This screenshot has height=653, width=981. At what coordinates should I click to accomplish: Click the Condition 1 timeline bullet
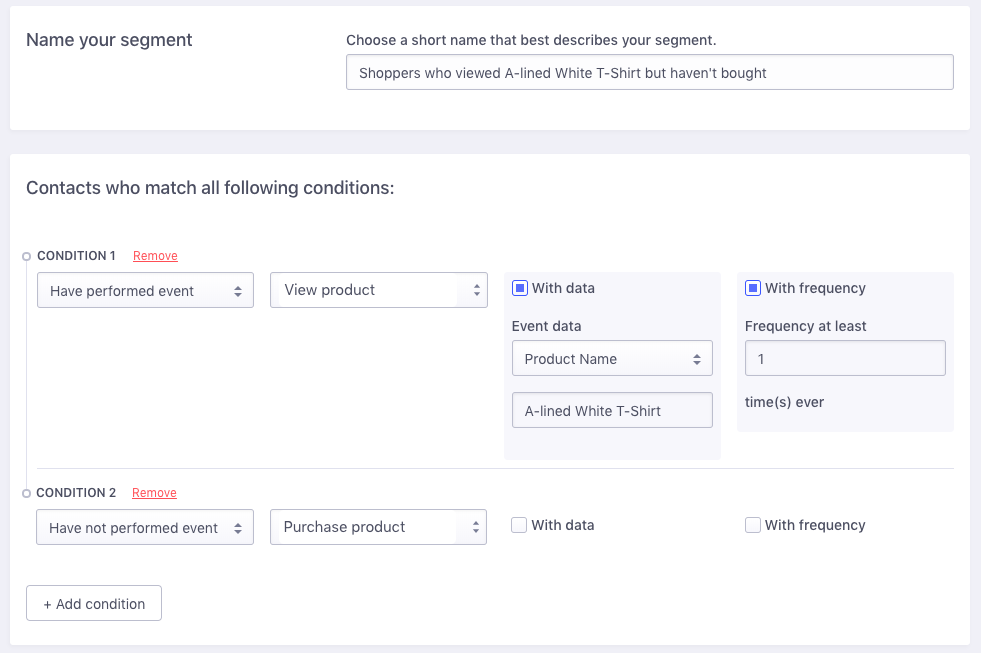pyautogui.click(x=26, y=256)
